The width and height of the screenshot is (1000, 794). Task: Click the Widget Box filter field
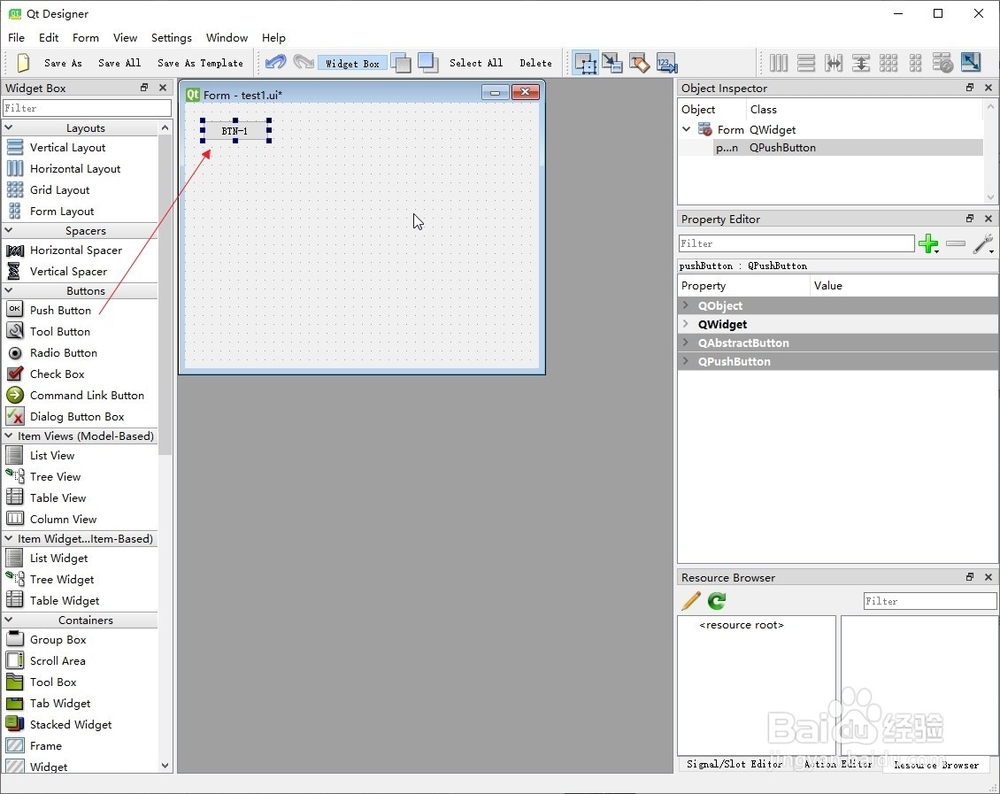[87, 108]
